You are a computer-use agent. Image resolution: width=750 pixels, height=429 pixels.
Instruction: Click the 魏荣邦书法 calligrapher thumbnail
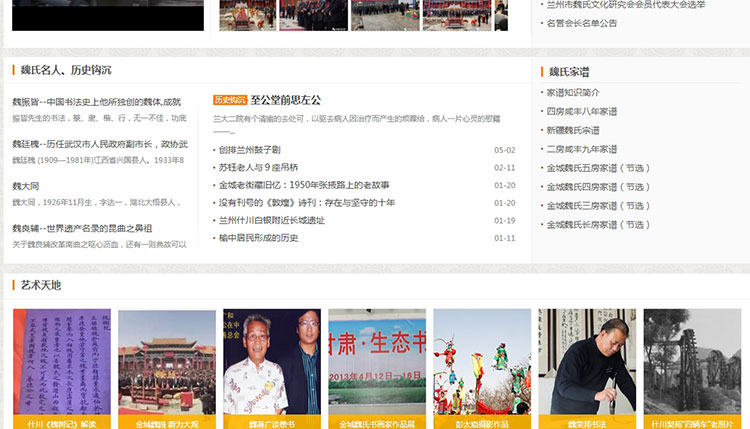click(587, 361)
